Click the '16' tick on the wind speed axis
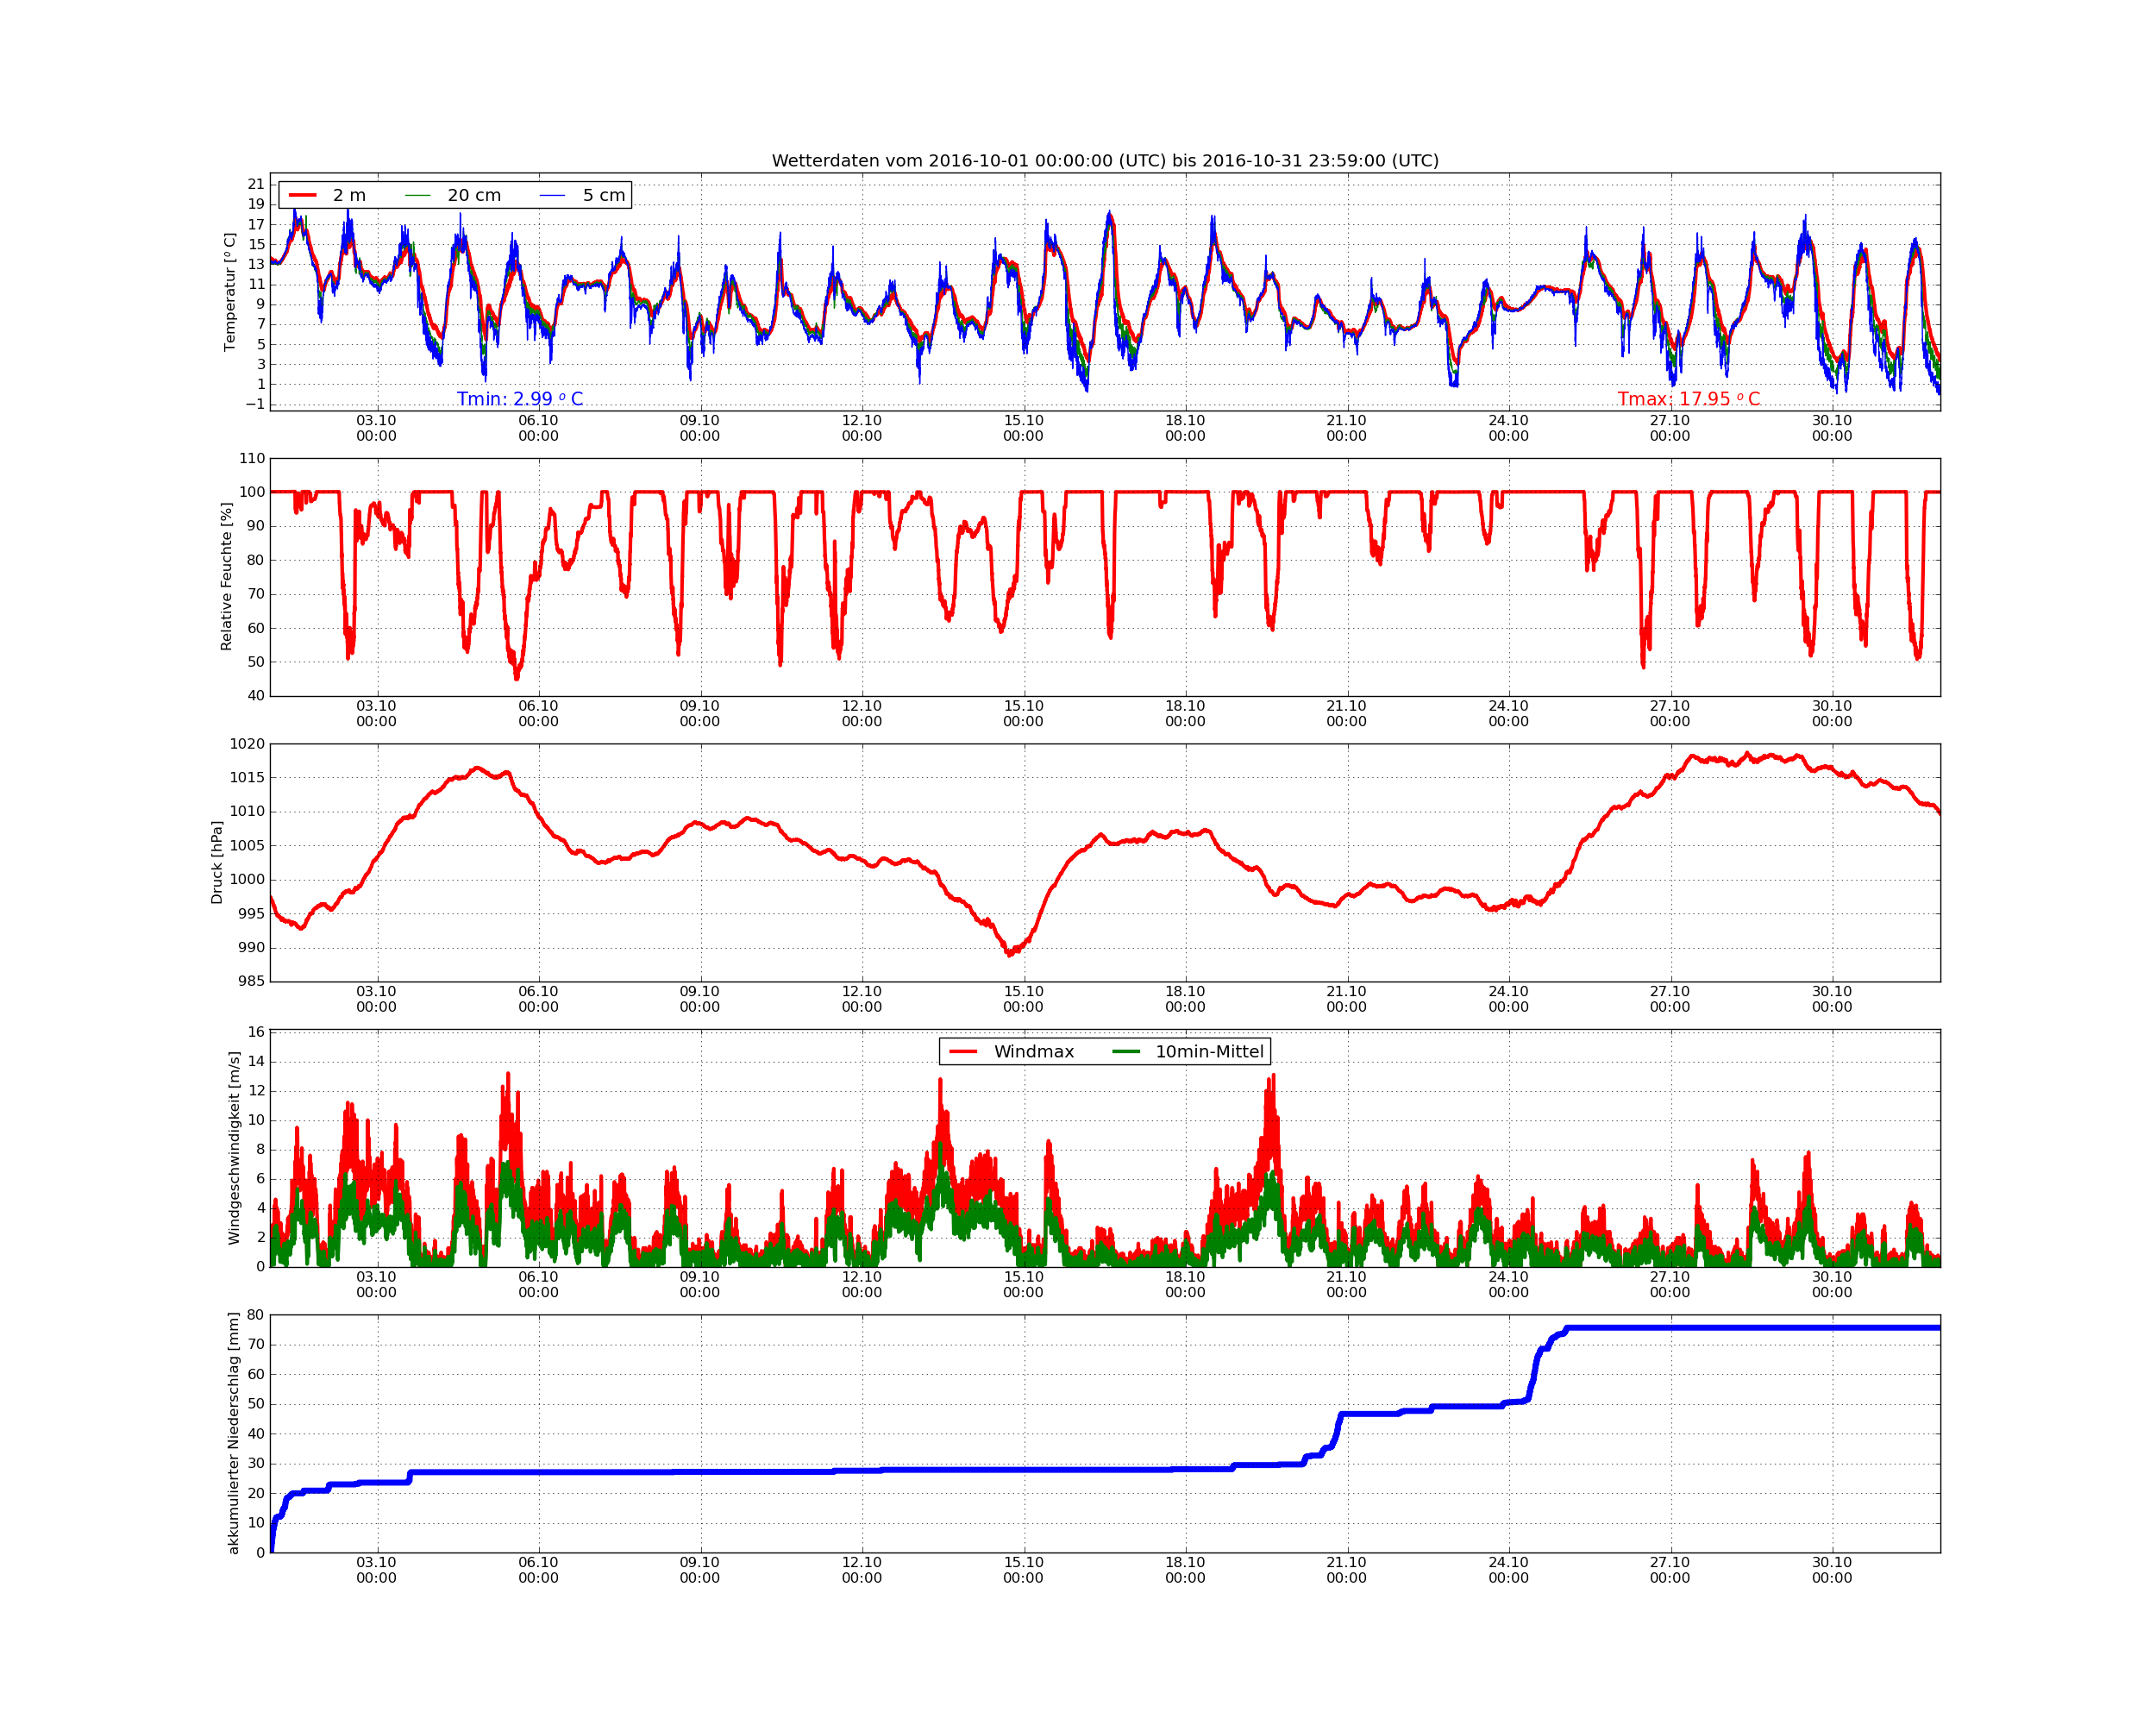The width and height of the screenshot is (2156, 1725). (257, 1032)
